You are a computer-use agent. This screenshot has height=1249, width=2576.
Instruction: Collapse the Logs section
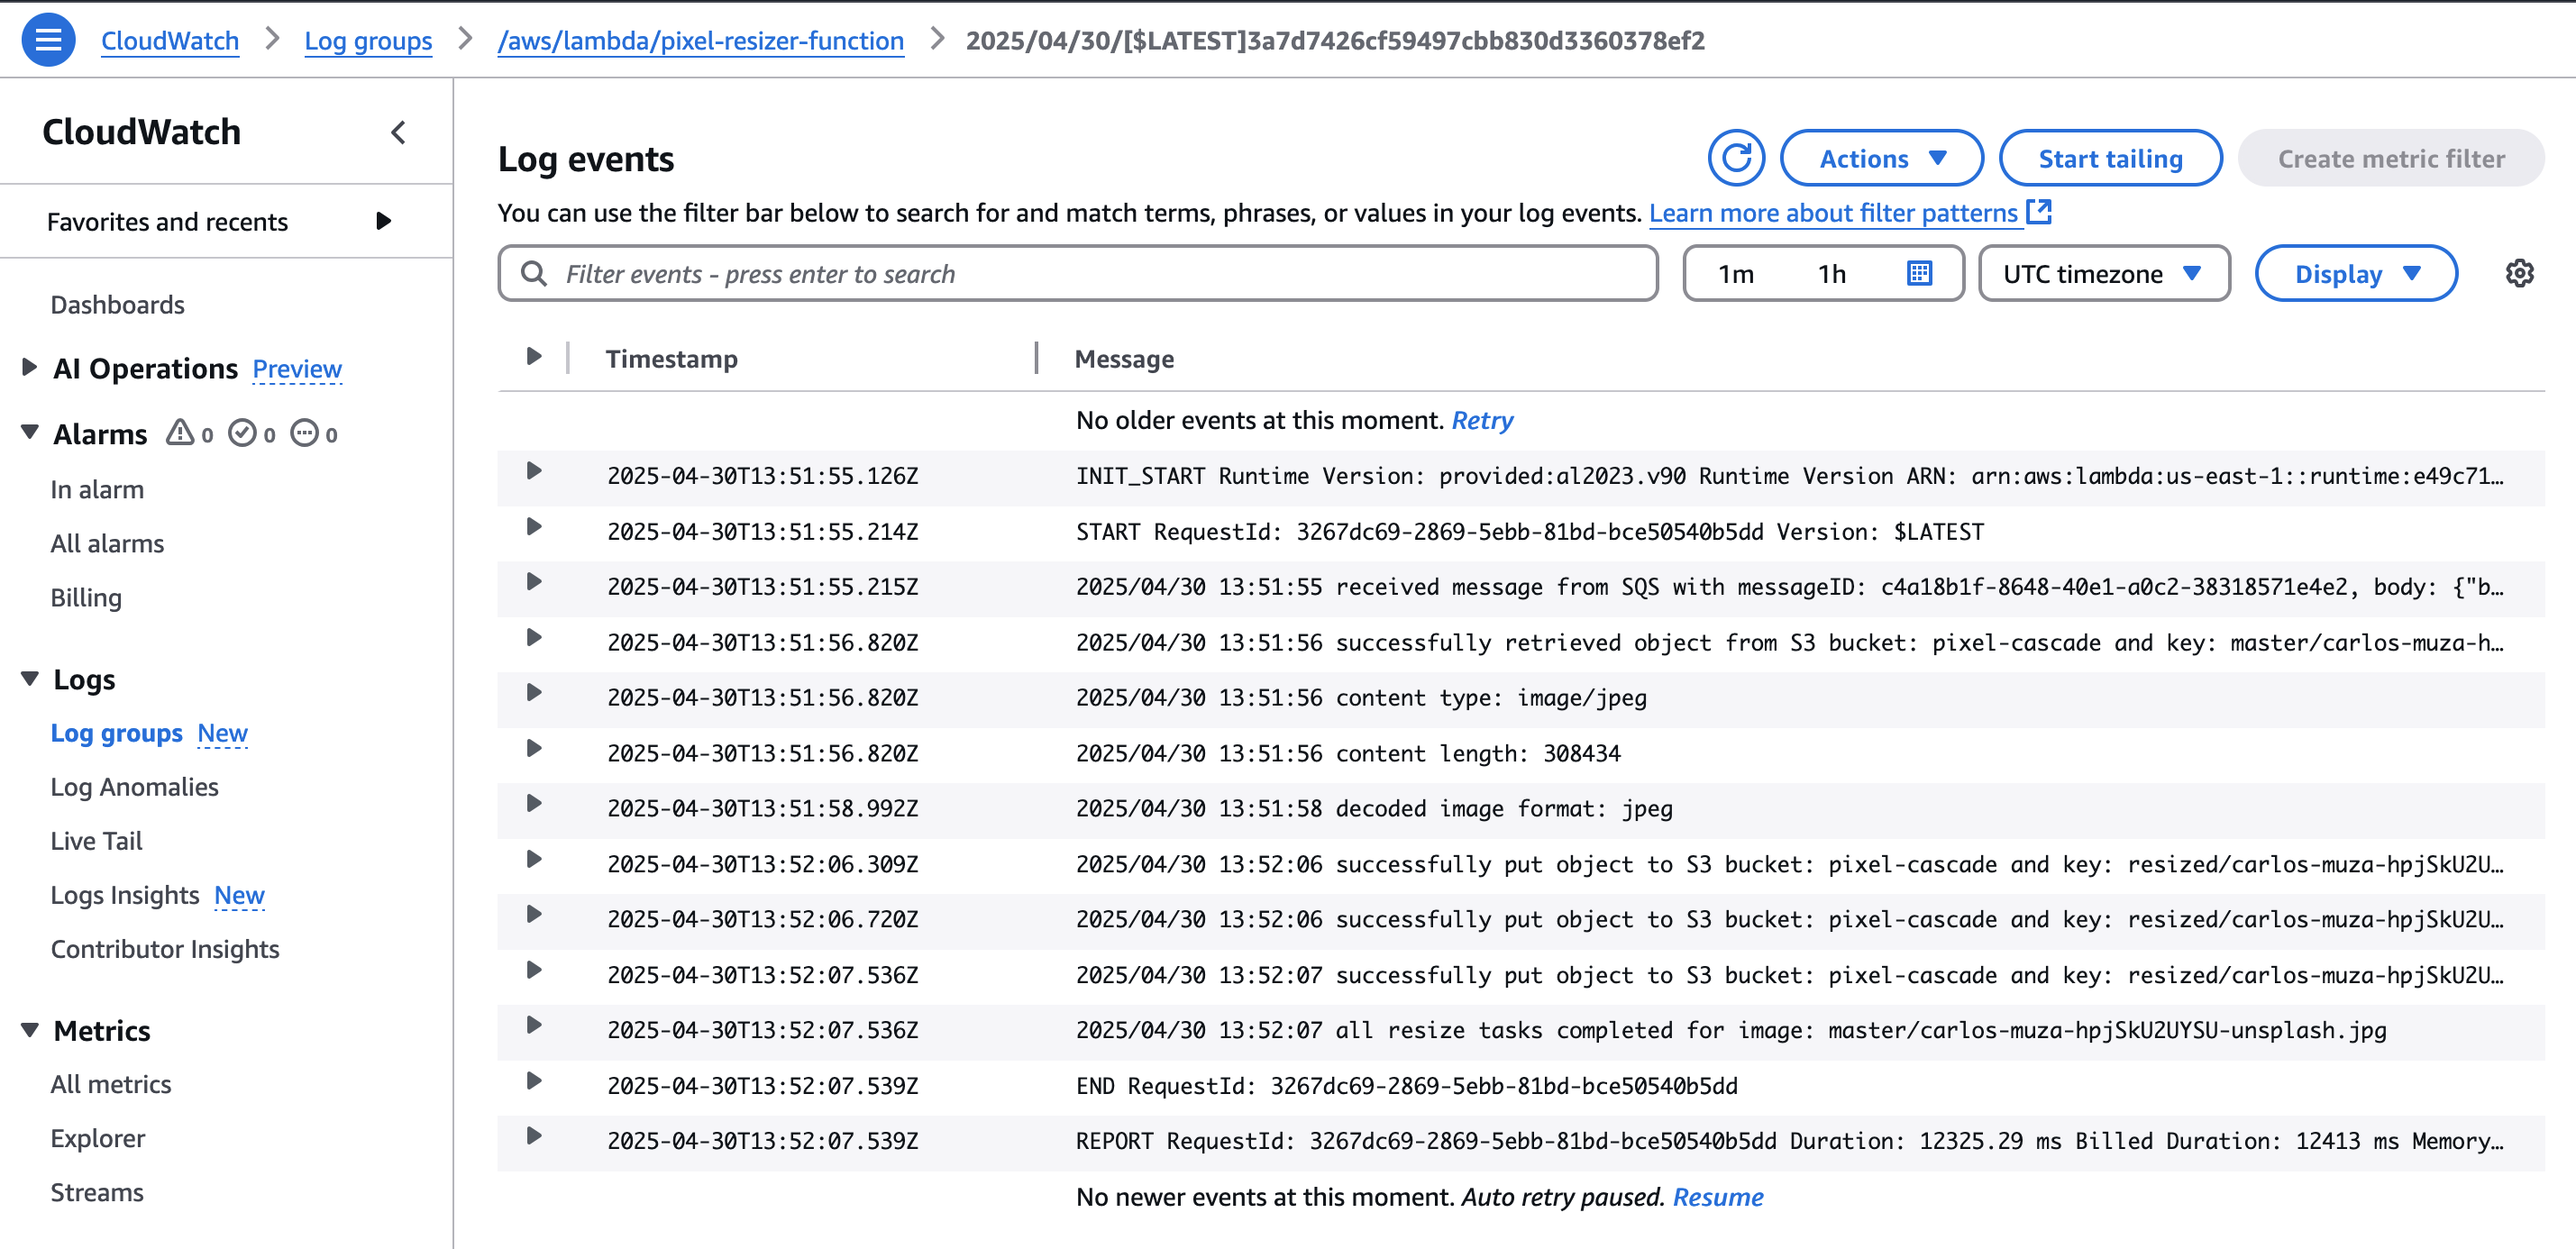click(30, 679)
